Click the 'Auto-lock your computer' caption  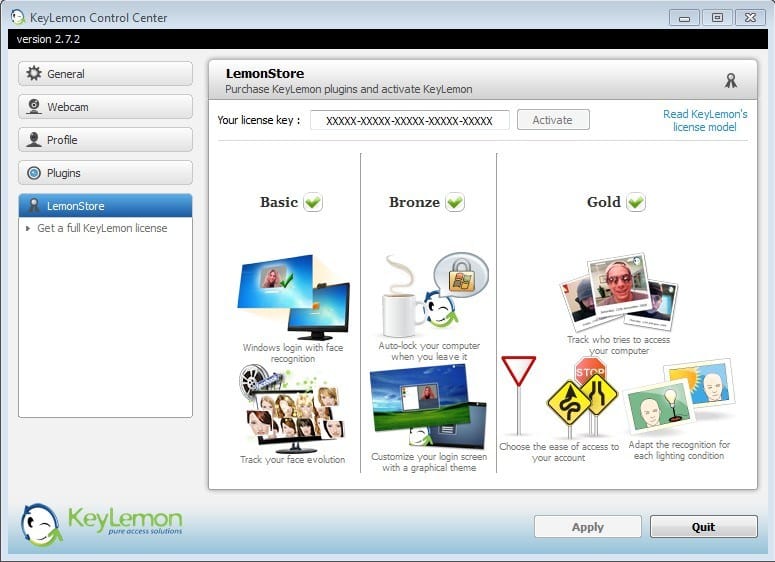pos(429,351)
